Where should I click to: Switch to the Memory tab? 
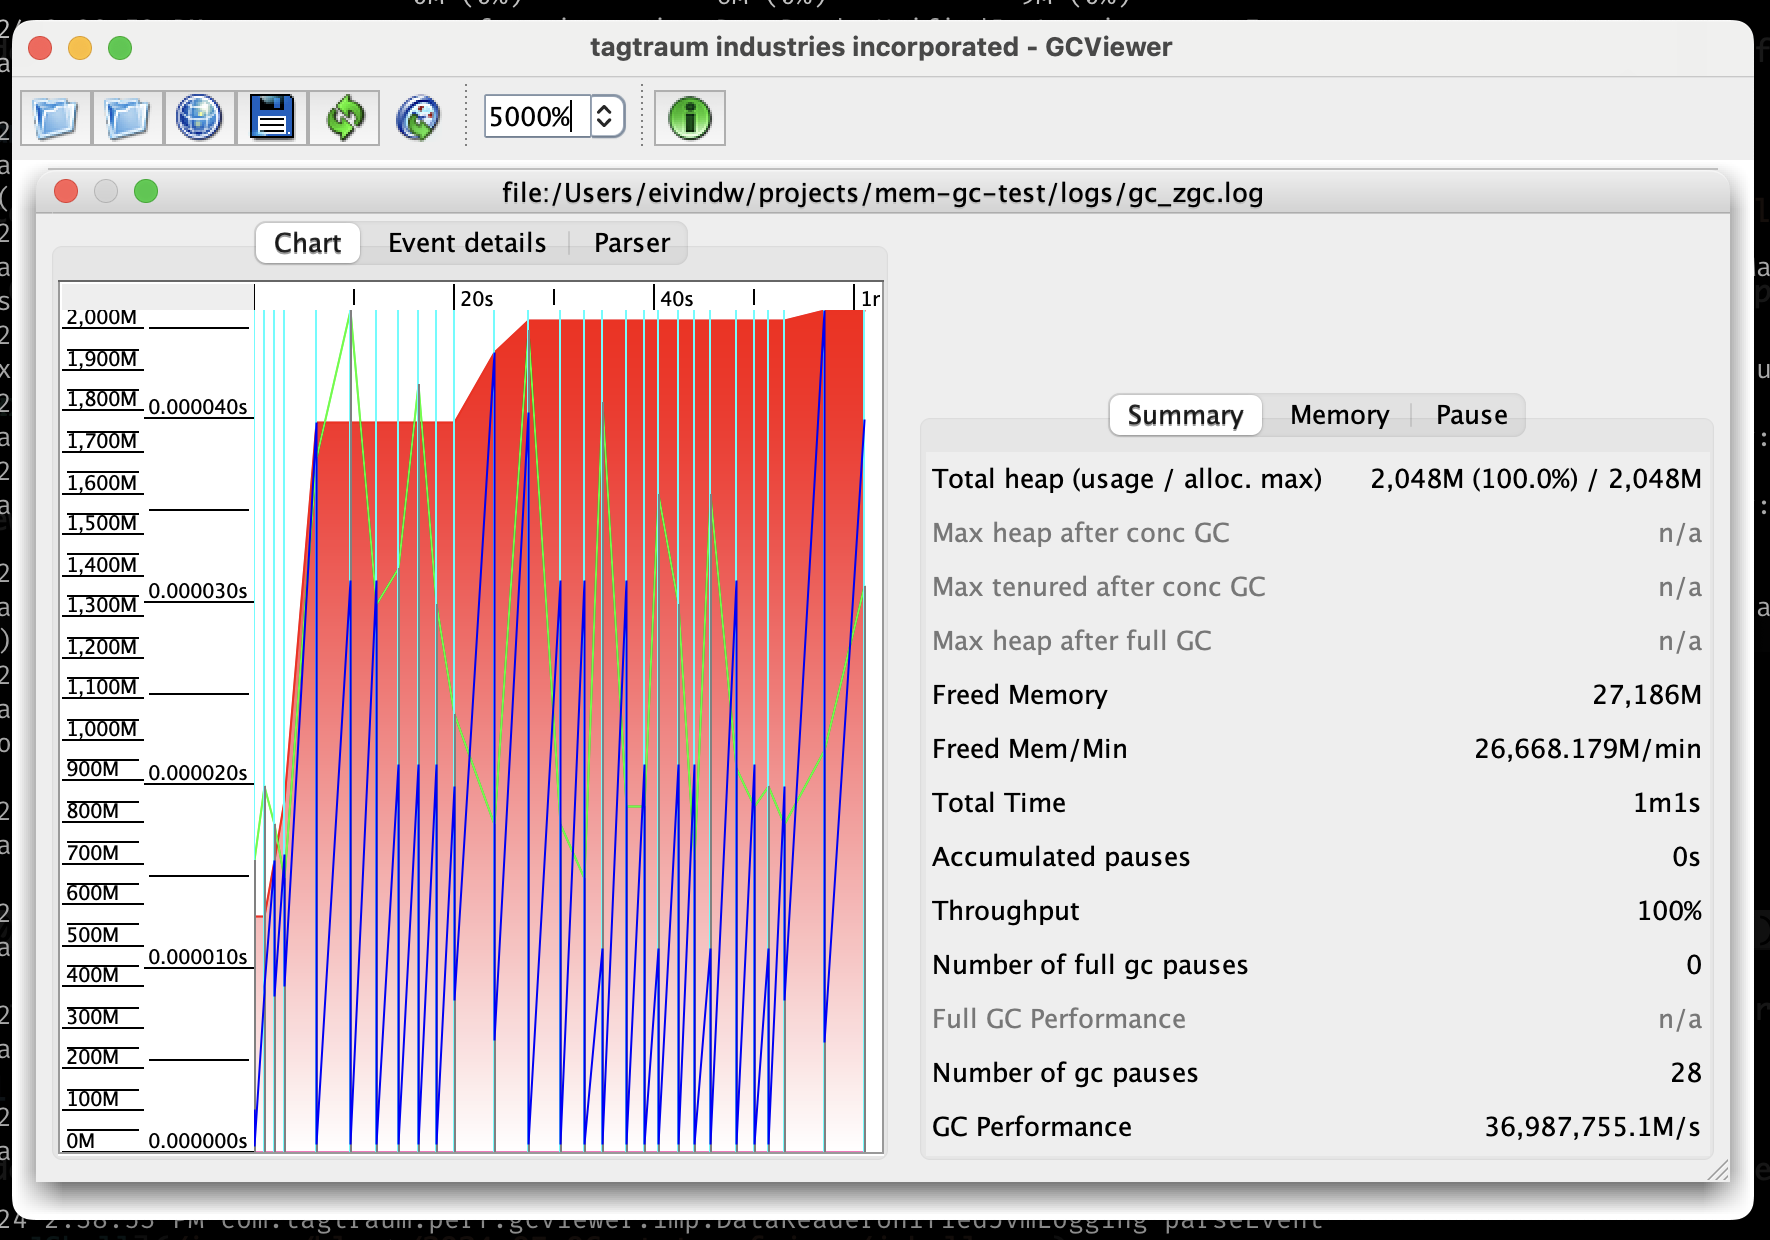coord(1339,415)
